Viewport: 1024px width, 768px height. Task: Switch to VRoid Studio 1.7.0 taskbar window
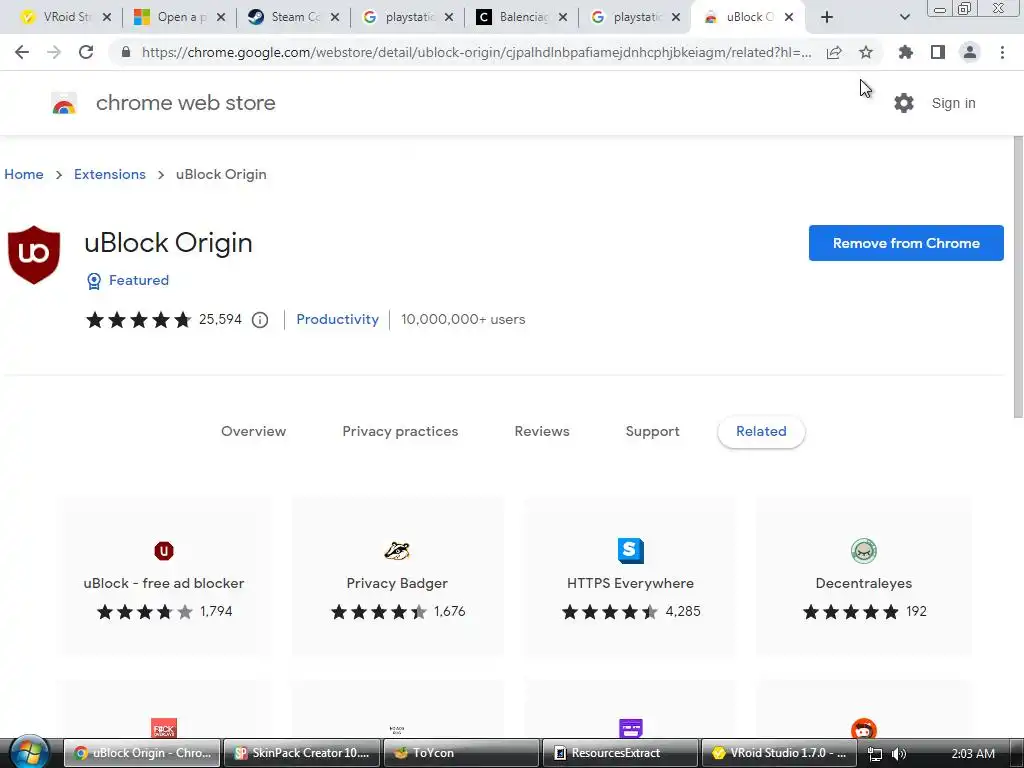778,753
